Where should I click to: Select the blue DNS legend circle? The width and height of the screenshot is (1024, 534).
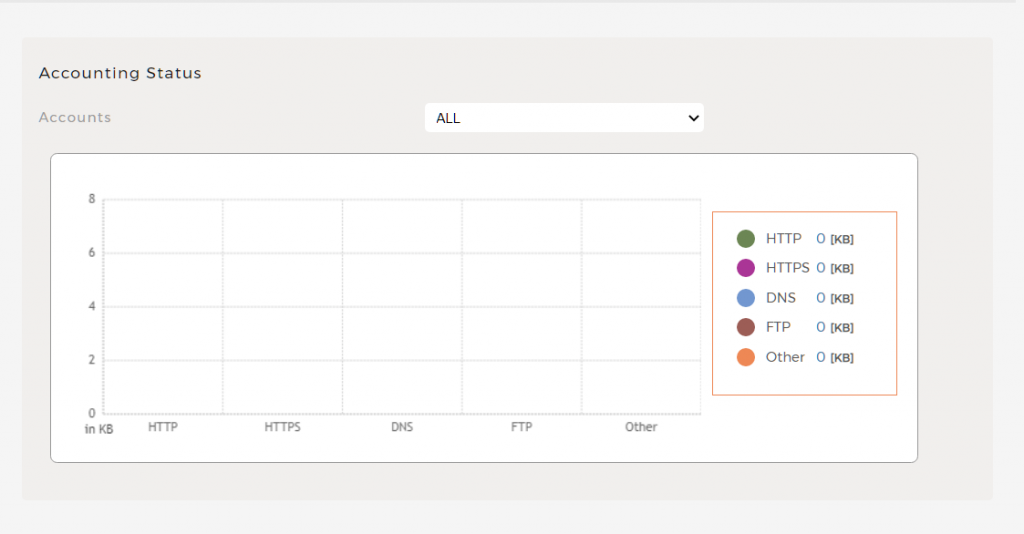coord(745,298)
